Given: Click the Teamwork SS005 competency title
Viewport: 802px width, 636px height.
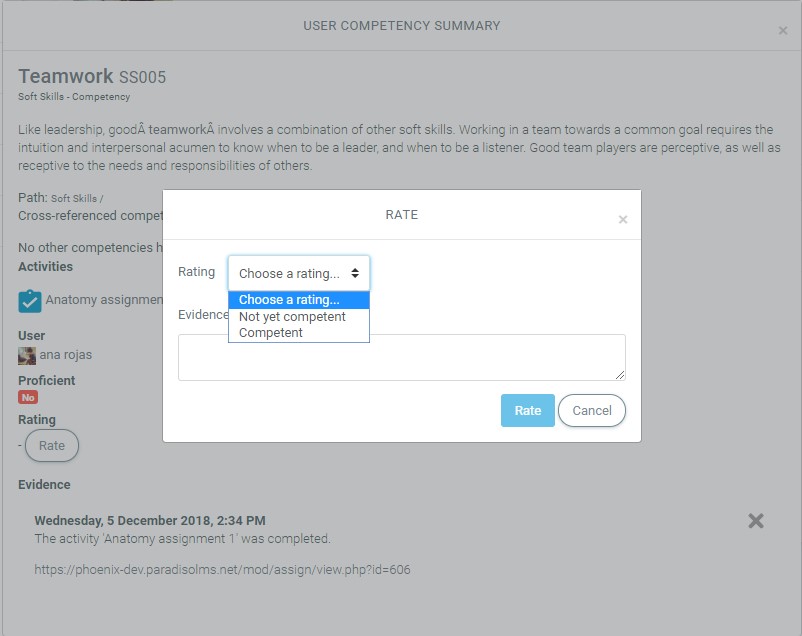Looking at the screenshot, I should 92,77.
